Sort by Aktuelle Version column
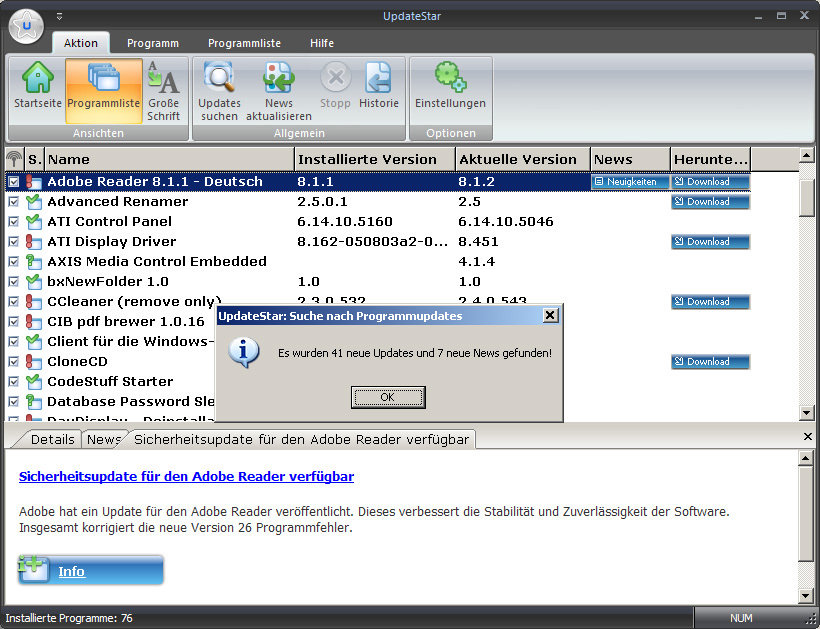The image size is (820, 629). pos(523,159)
